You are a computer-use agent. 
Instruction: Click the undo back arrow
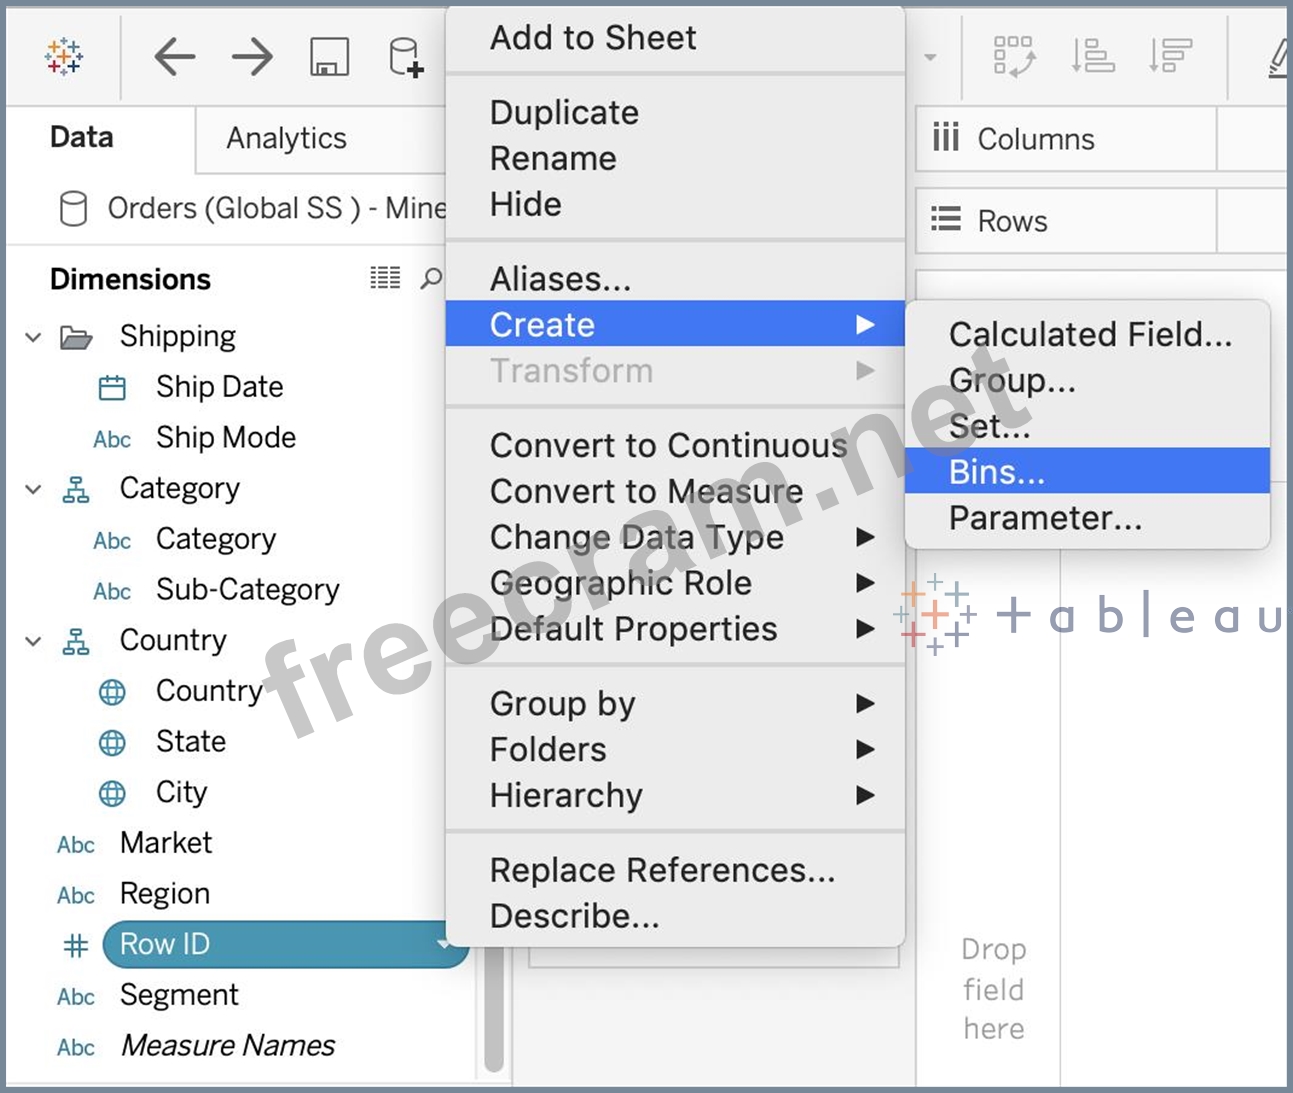point(175,57)
